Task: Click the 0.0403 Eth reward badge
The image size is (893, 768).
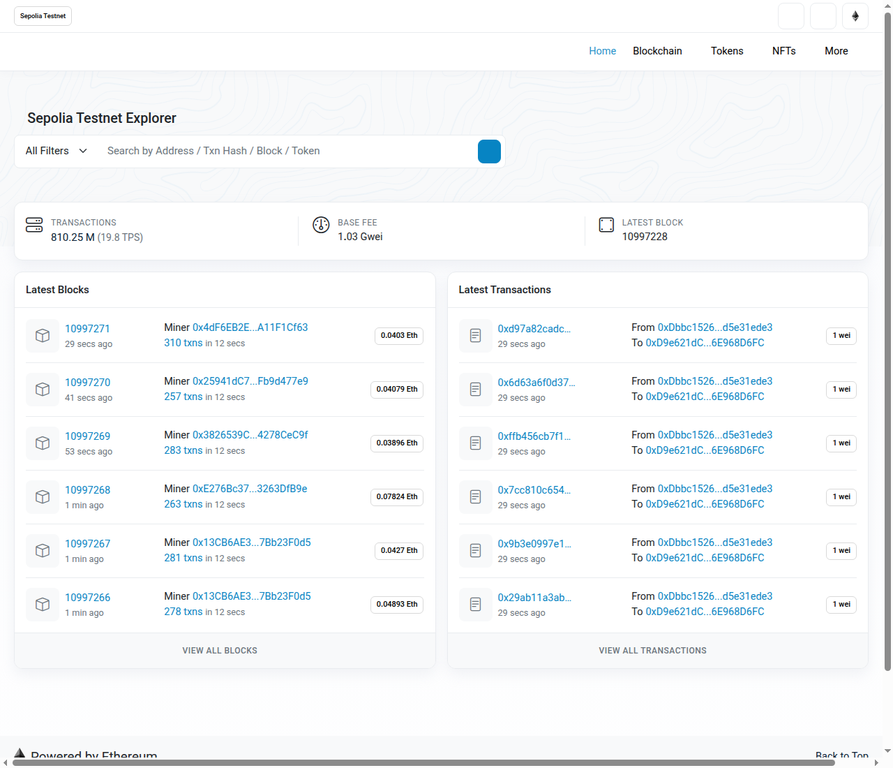Action: 399,335
